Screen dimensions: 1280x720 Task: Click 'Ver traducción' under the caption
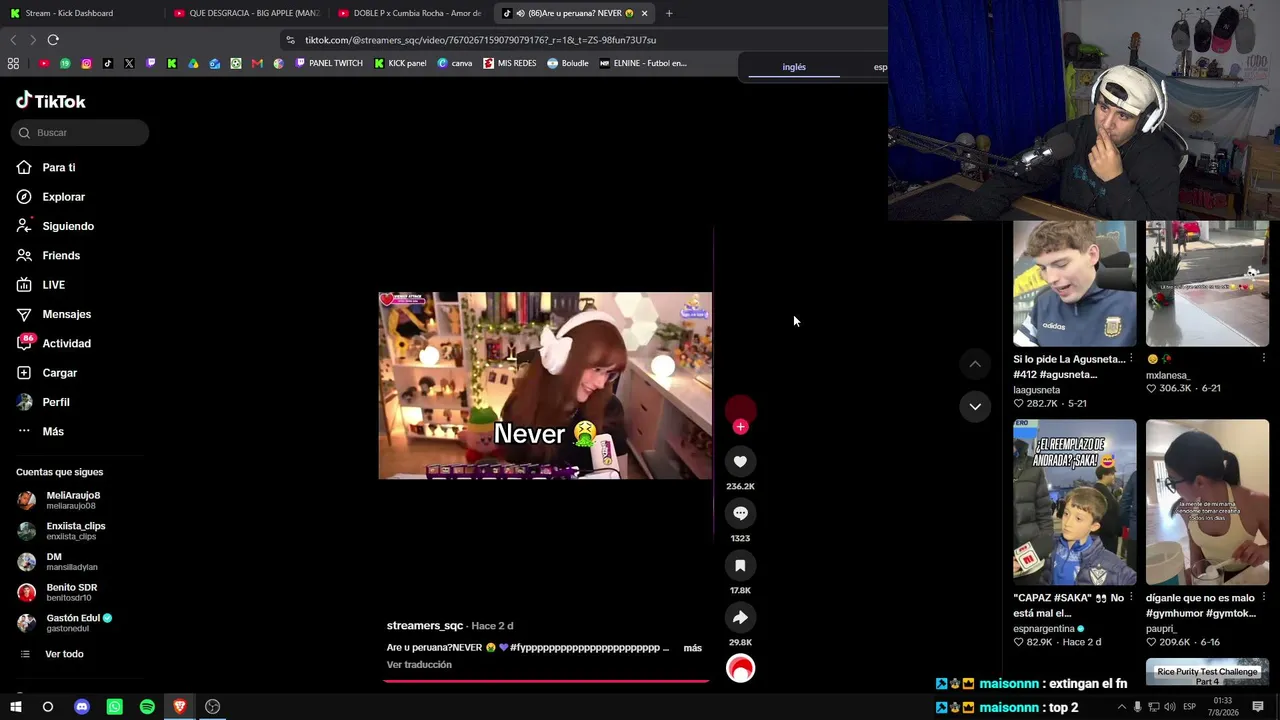pyautogui.click(x=419, y=665)
